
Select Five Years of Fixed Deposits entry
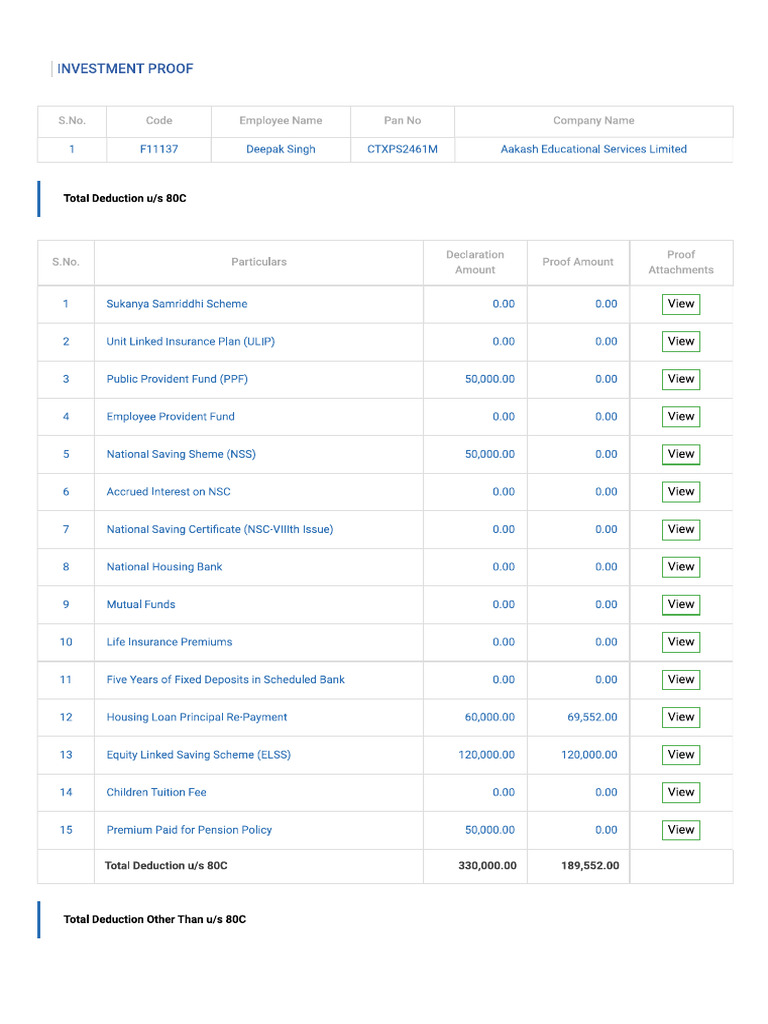pos(225,680)
